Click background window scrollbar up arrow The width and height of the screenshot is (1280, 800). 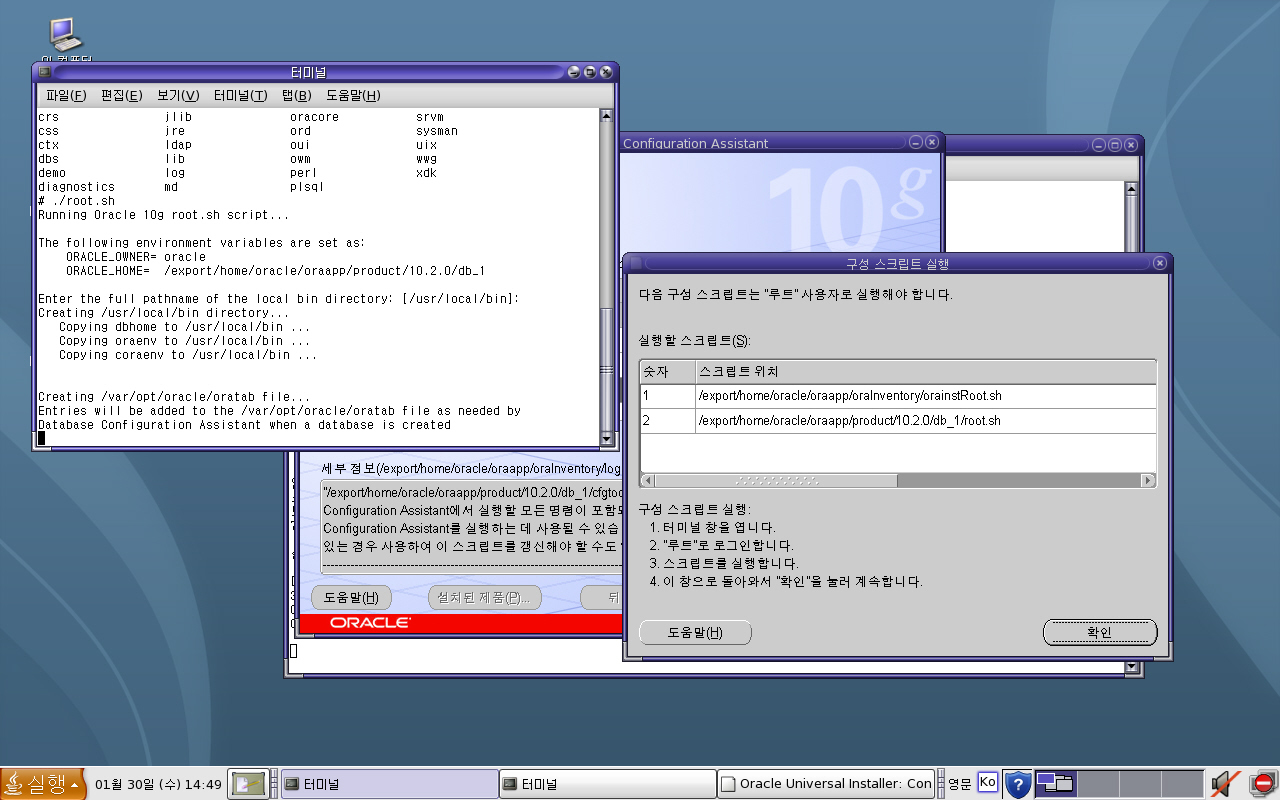pos(1131,188)
